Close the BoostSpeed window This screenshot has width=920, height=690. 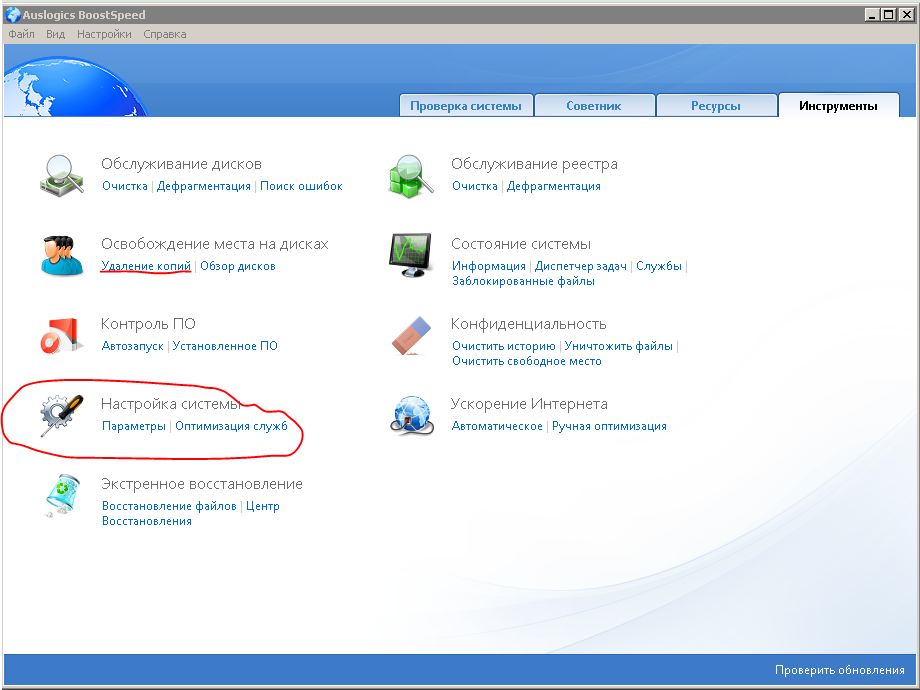[906, 15]
